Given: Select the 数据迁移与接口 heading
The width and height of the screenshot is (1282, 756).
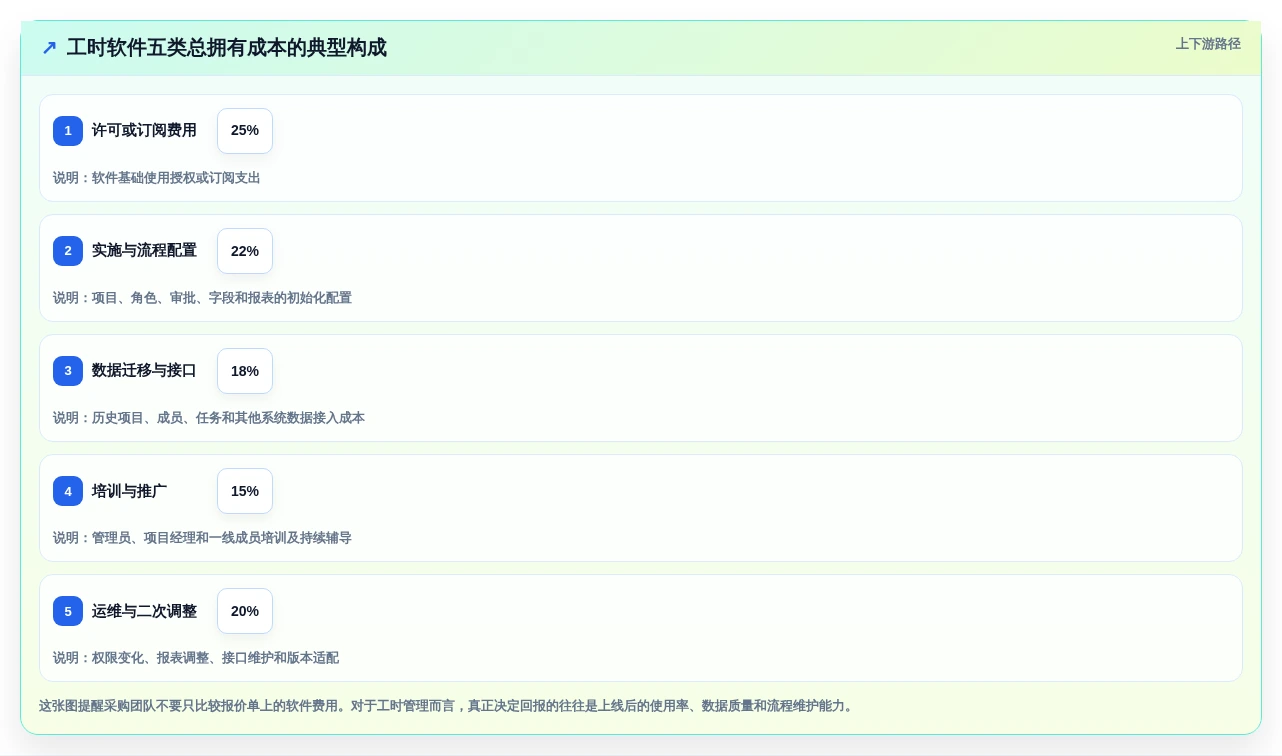Looking at the screenshot, I should point(144,371).
